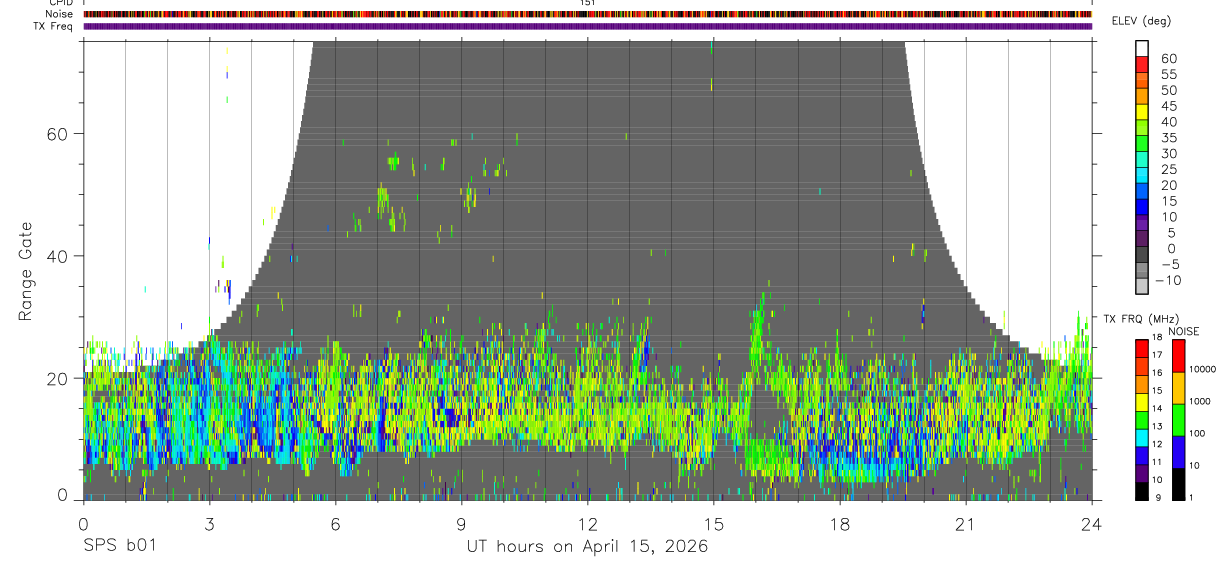Click the '50' label of the ELEV colorbar

pos(1169,90)
